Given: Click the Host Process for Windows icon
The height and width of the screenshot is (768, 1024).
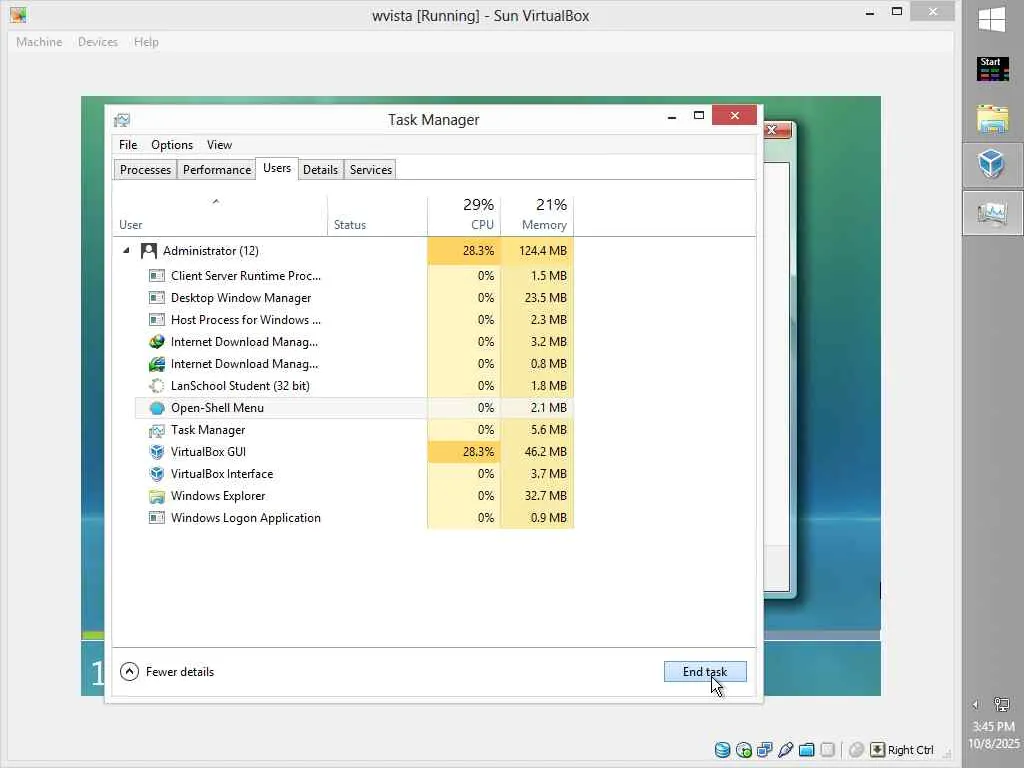Looking at the screenshot, I should [x=157, y=320].
